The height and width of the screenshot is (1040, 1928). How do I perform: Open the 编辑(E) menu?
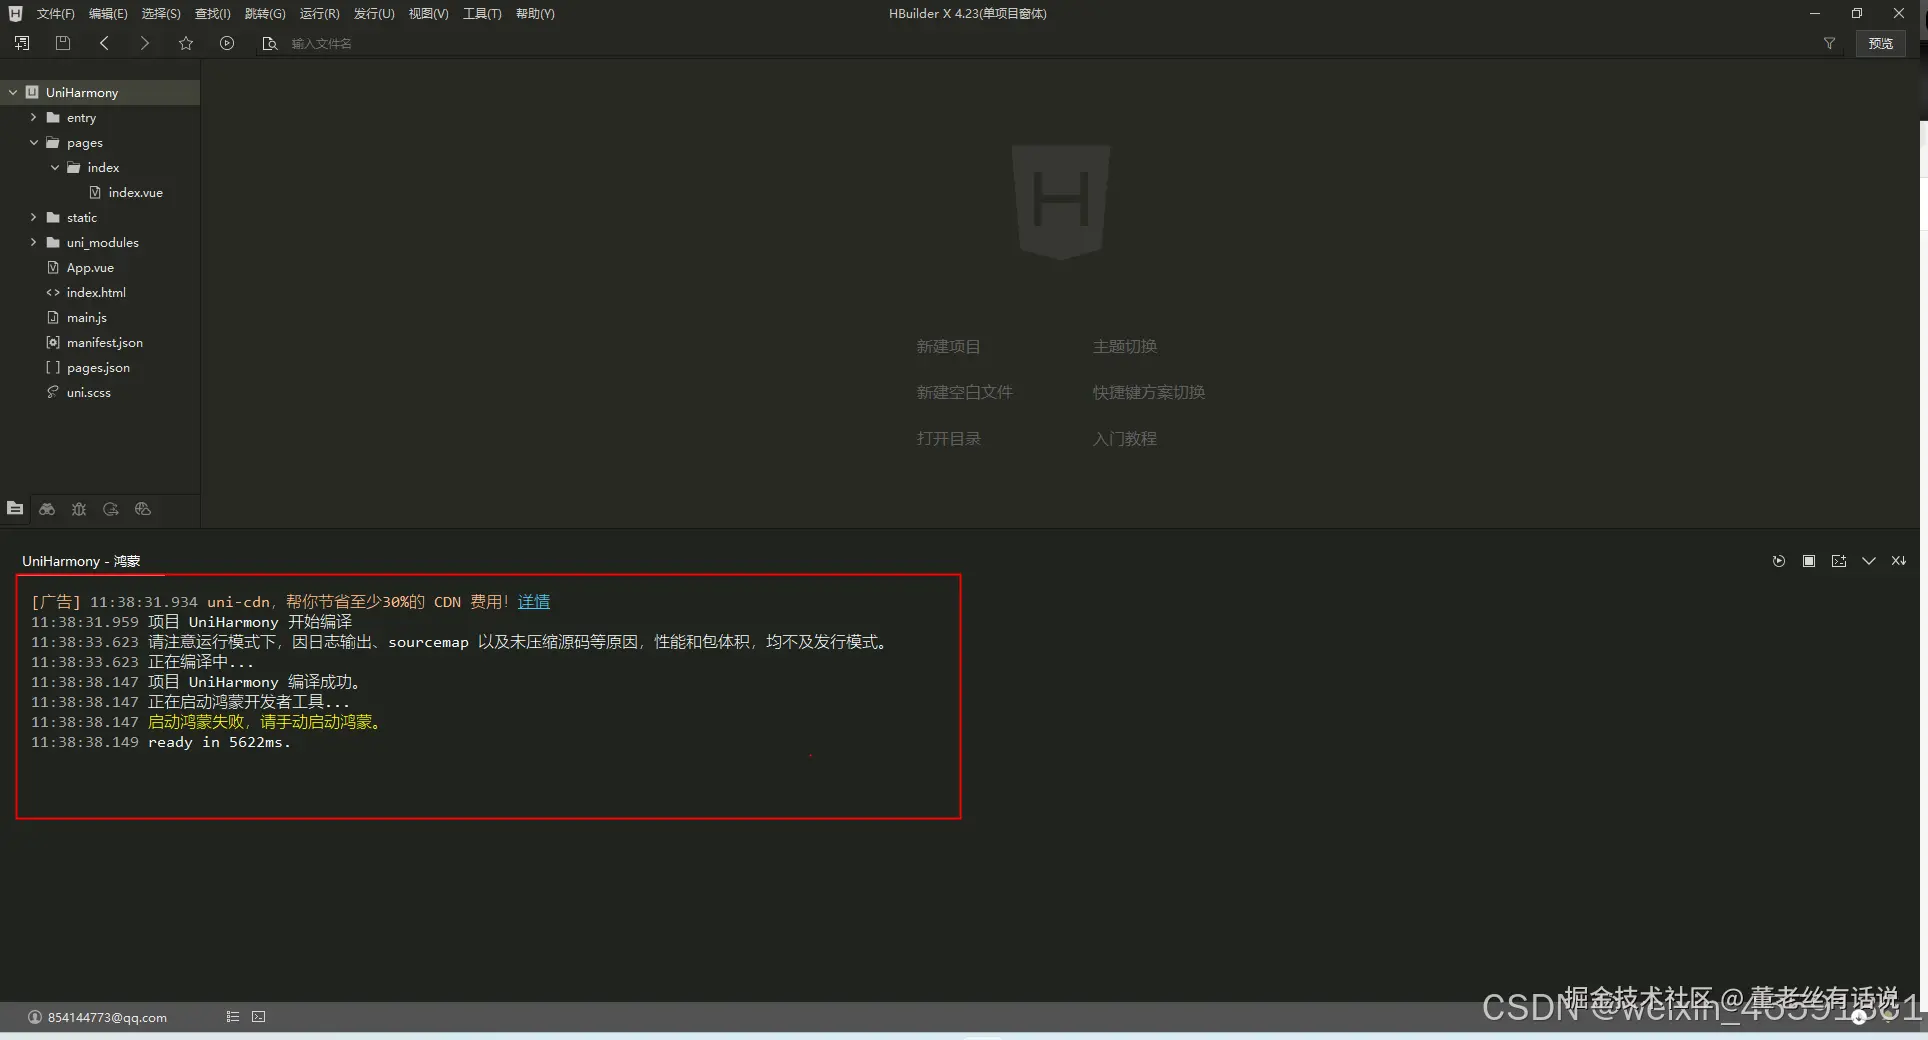tap(108, 13)
